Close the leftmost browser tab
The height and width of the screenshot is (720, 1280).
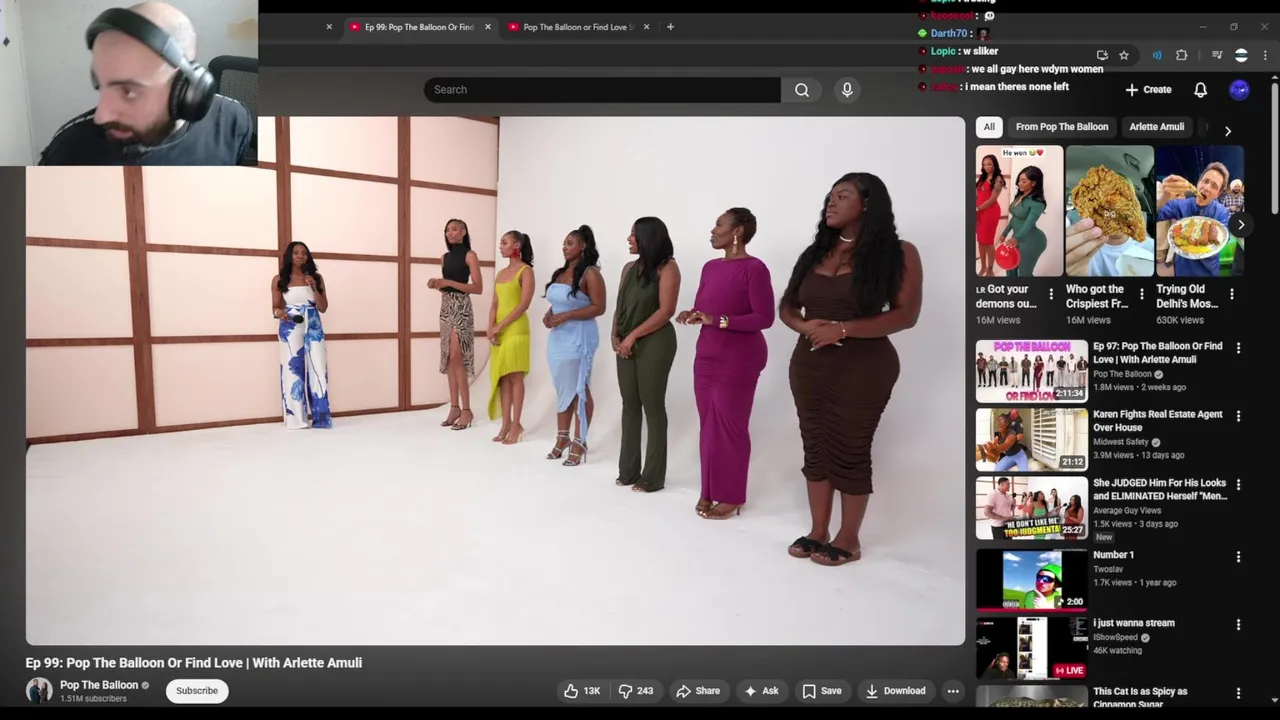[x=329, y=27]
